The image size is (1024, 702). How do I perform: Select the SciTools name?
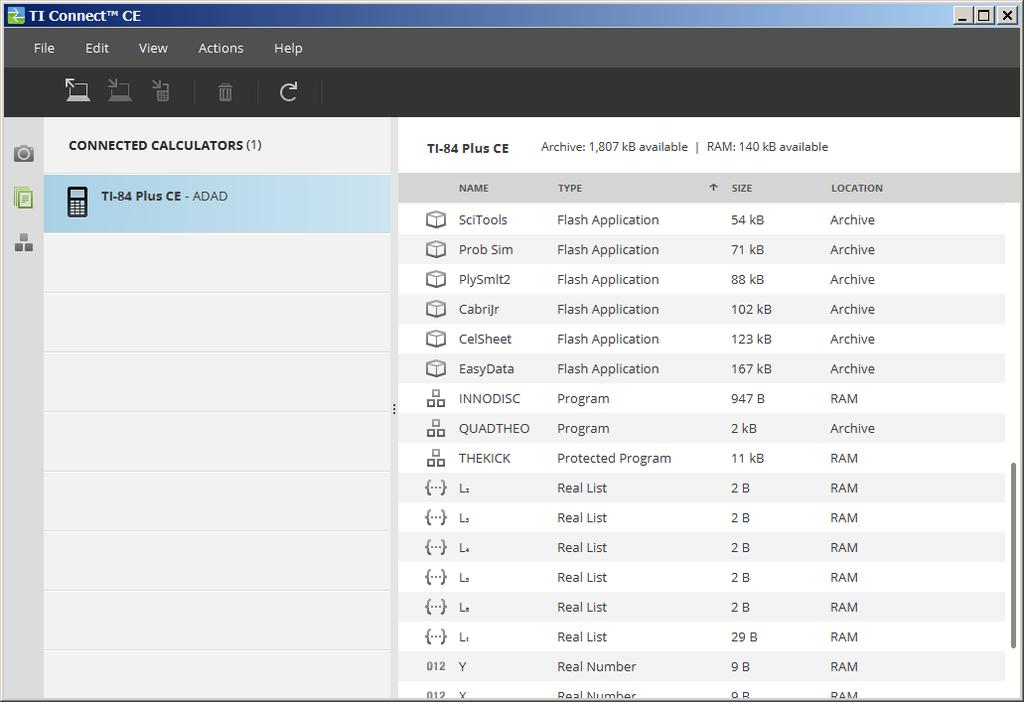483,219
